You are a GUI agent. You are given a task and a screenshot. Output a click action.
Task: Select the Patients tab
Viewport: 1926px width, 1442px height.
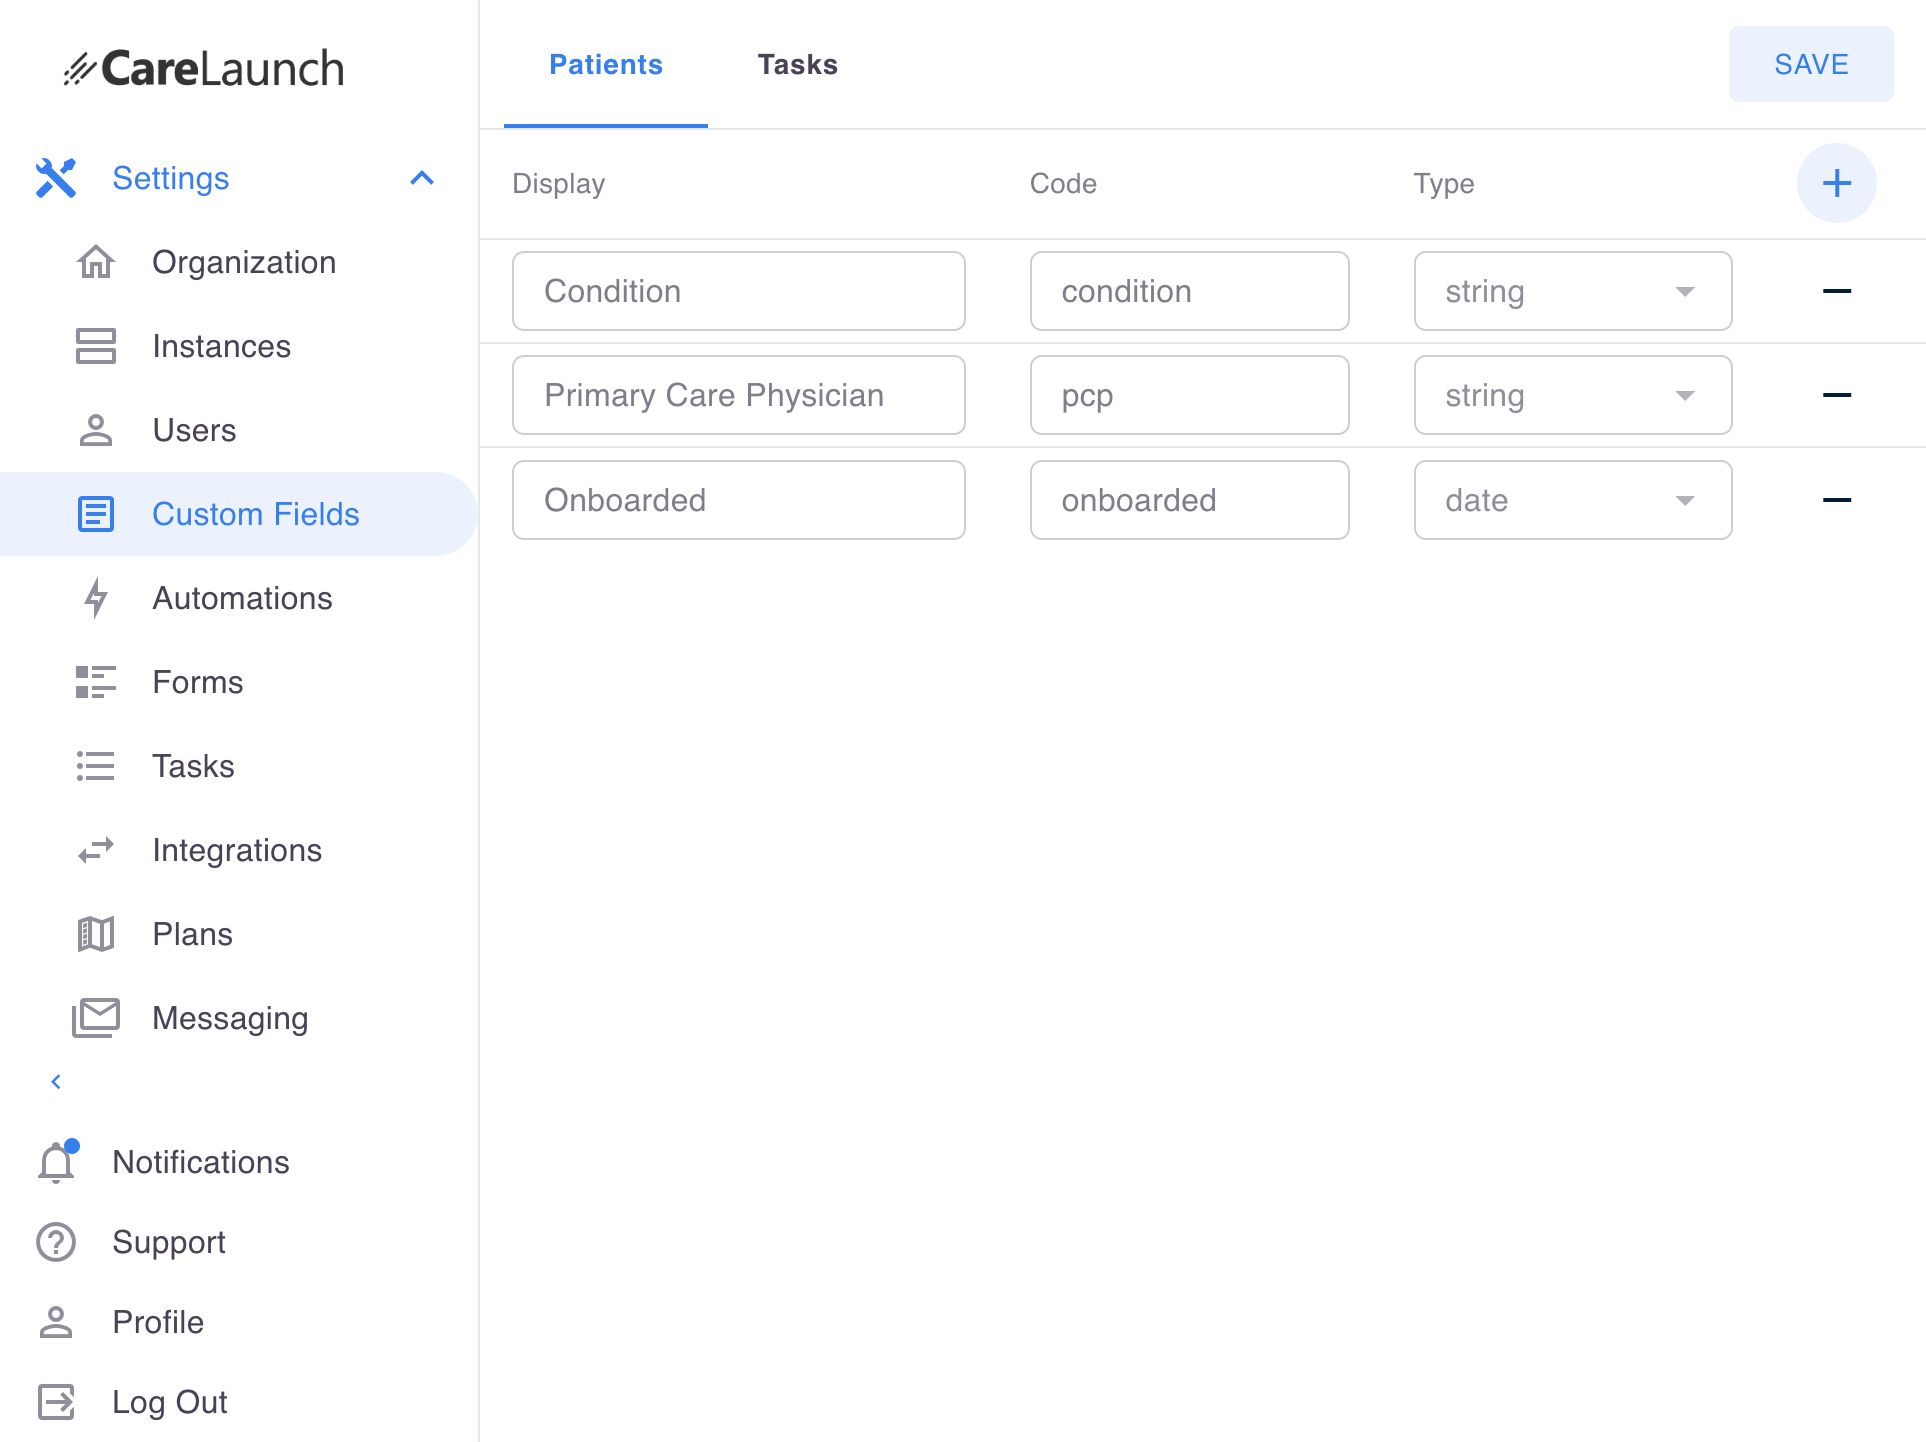click(607, 64)
